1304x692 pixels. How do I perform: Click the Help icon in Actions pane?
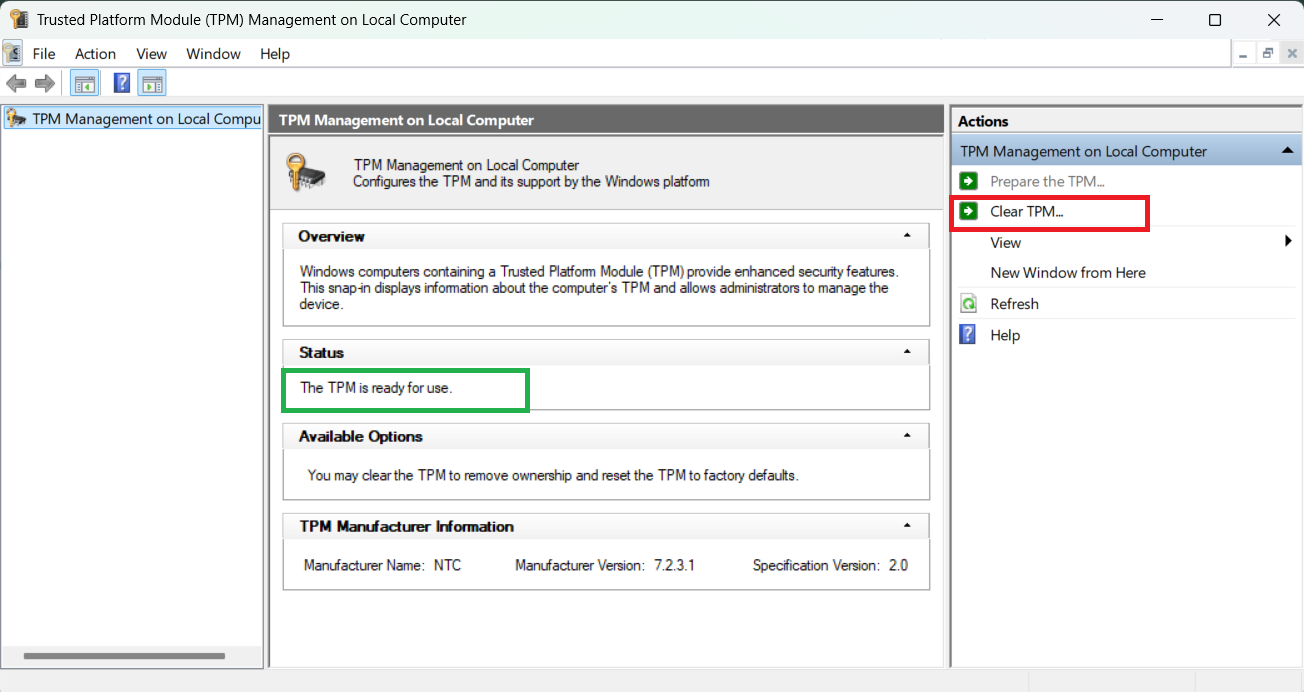[x=968, y=335]
